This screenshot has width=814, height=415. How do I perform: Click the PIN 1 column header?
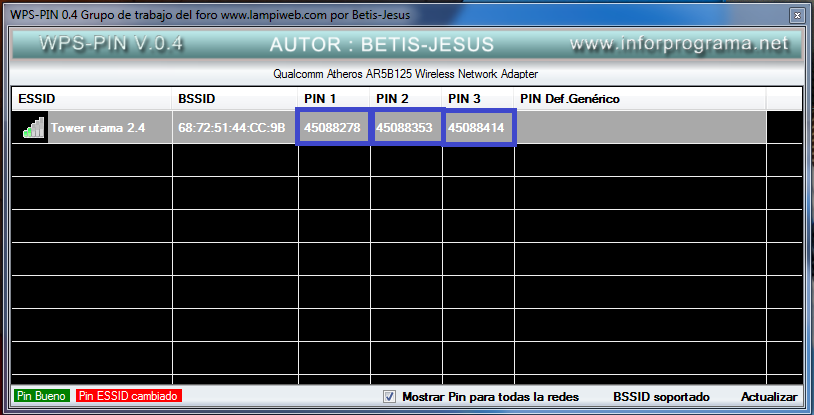(x=334, y=99)
